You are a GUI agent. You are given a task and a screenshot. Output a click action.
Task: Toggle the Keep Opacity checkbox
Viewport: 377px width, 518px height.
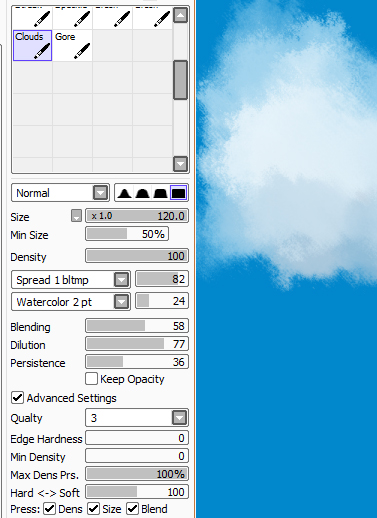click(x=91, y=379)
